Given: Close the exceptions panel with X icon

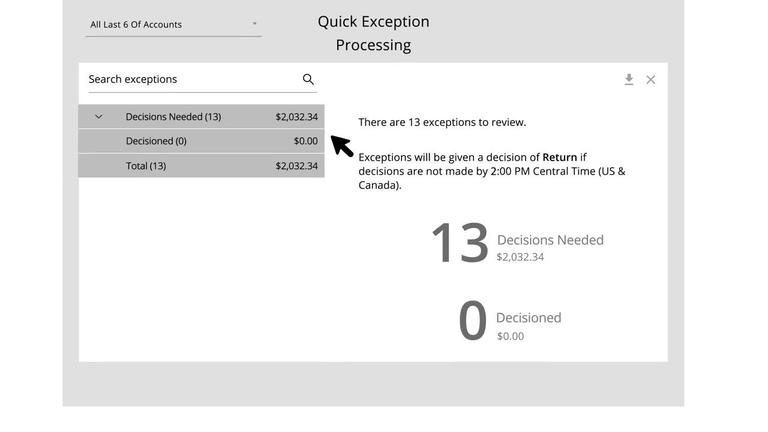Looking at the screenshot, I should [x=650, y=80].
